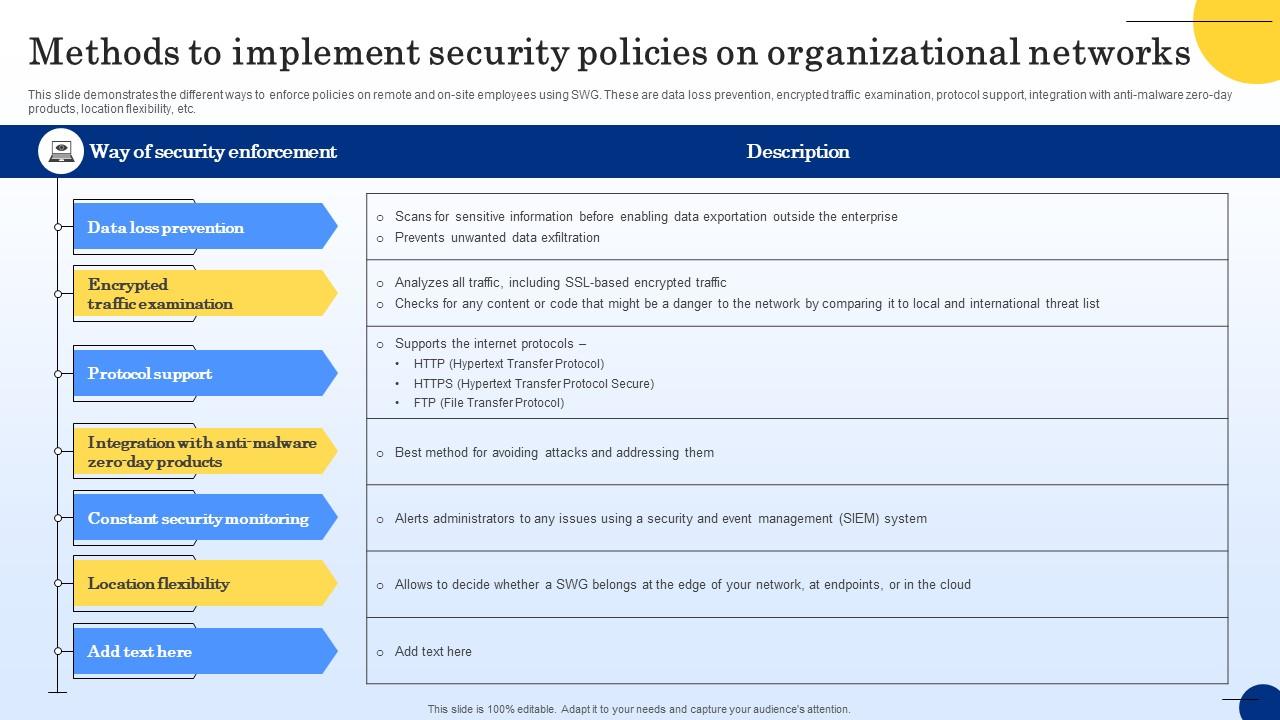1280x720 pixels.
Task: Click the Description column header
Action: (798, 151)
